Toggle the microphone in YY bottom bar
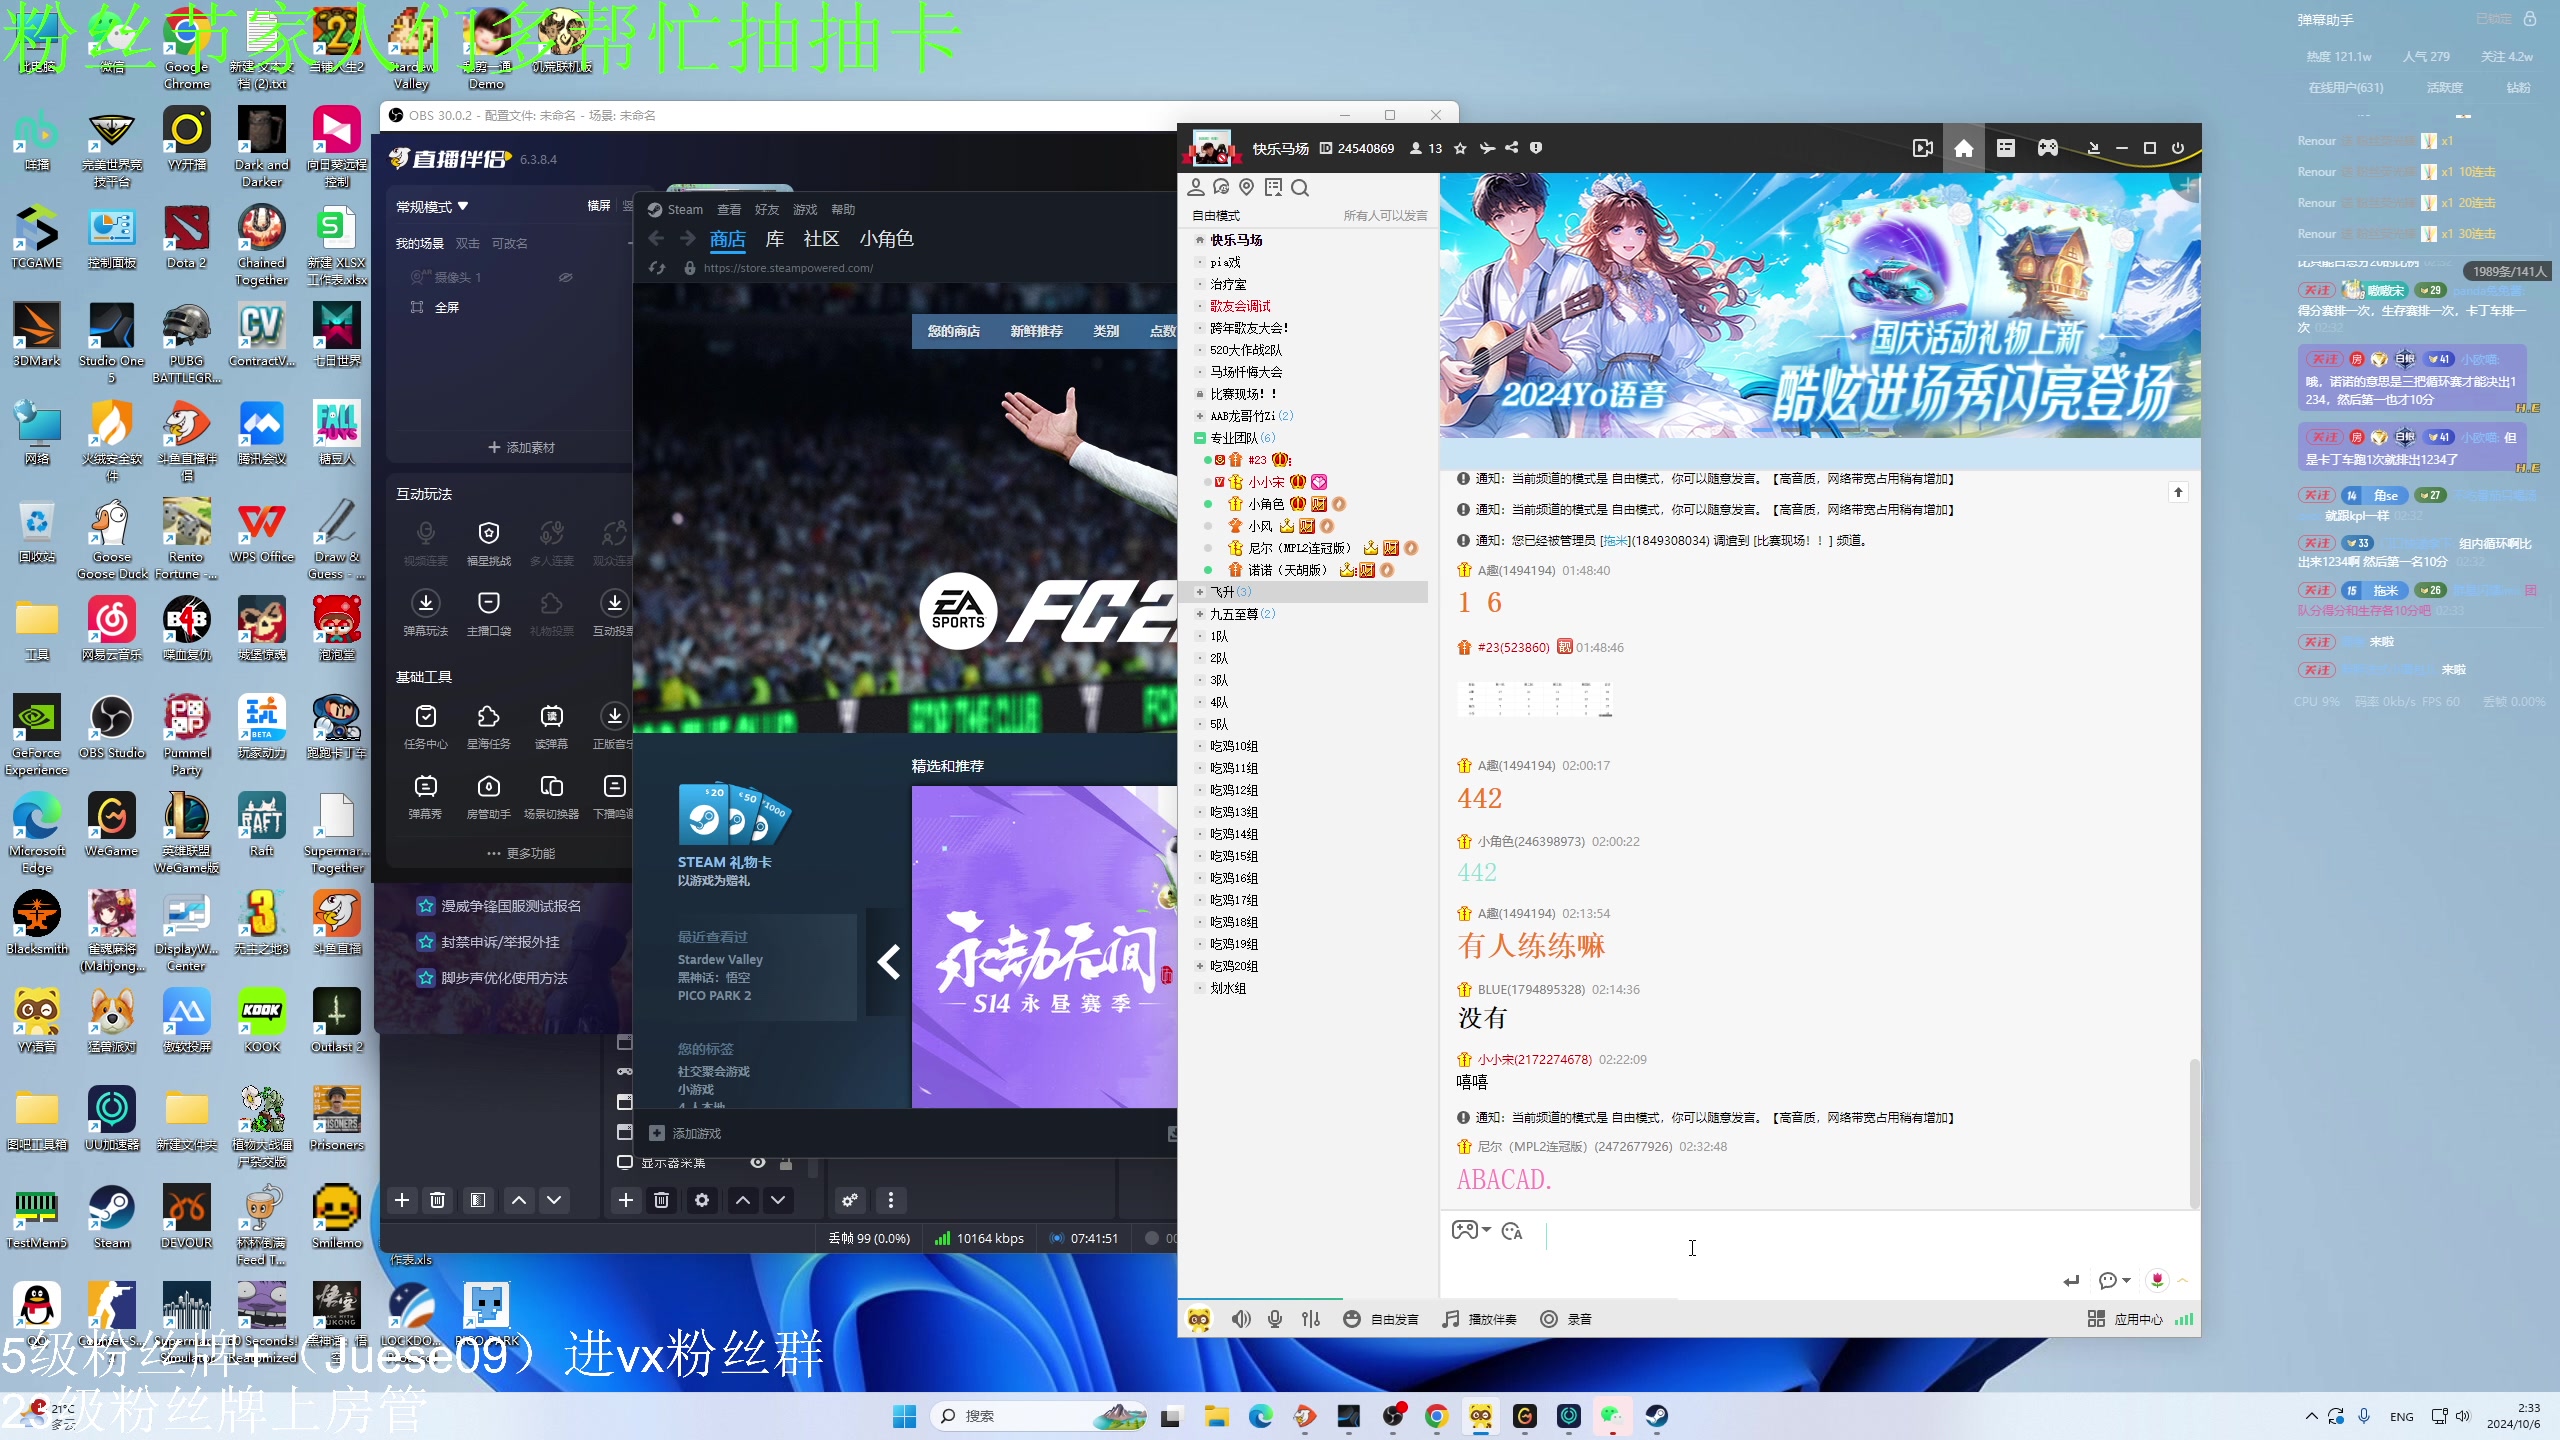Screen dimensions: 2560x1440 click(1275, 1319)
